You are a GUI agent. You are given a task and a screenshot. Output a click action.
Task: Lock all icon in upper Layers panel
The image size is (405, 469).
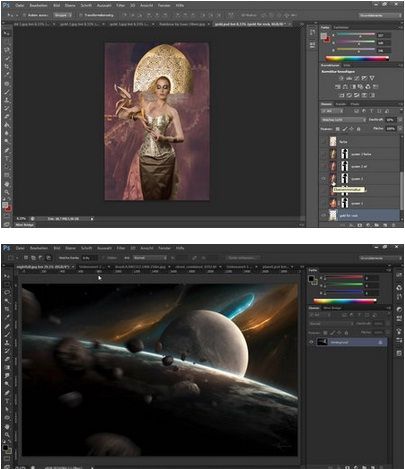pos(358,129)
